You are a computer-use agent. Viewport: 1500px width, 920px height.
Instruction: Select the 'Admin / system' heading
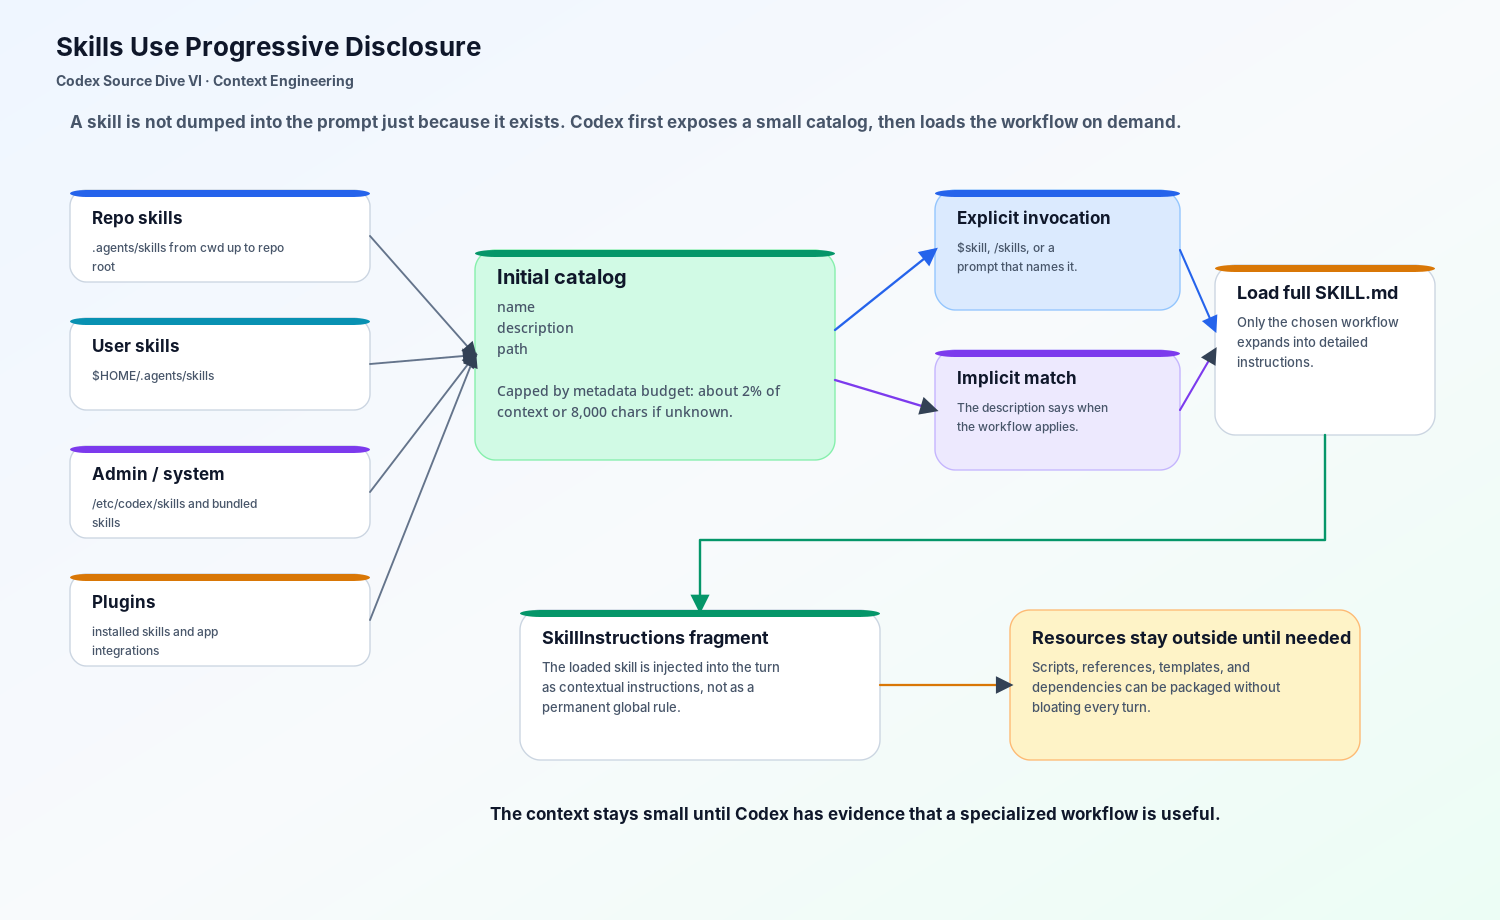coord(158,474)
